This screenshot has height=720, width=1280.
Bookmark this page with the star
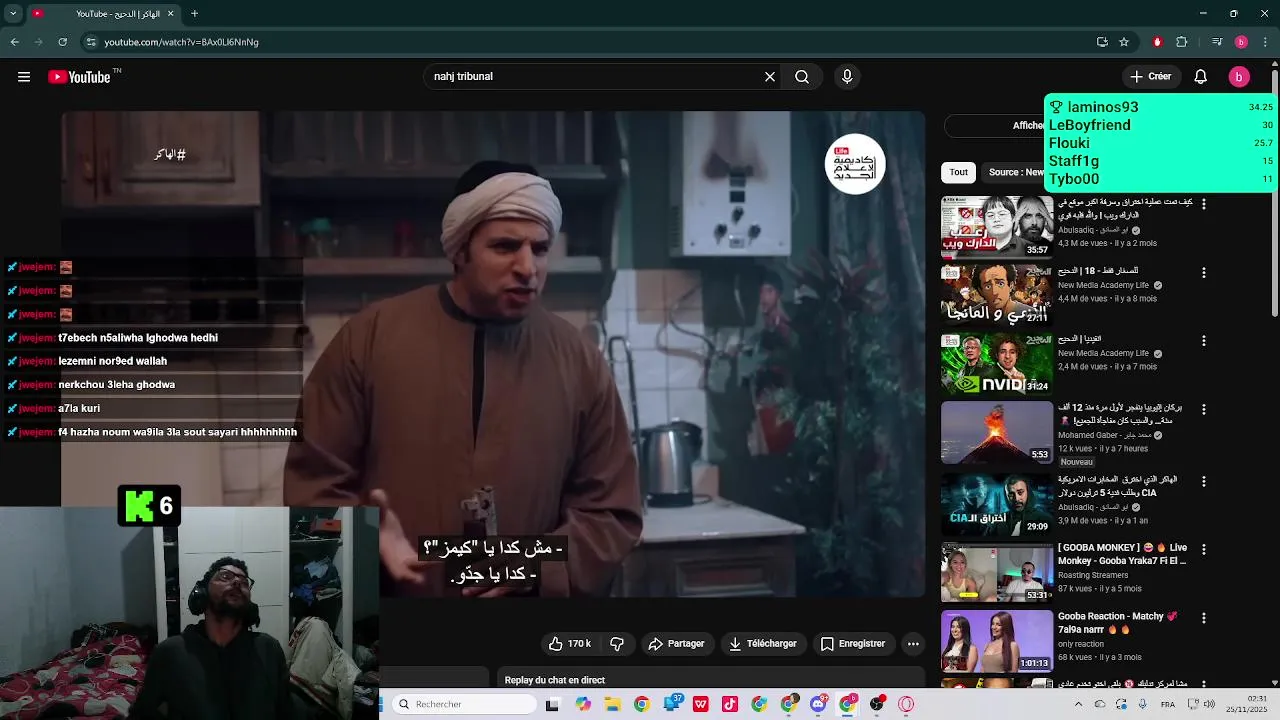tap(1124, 42)
